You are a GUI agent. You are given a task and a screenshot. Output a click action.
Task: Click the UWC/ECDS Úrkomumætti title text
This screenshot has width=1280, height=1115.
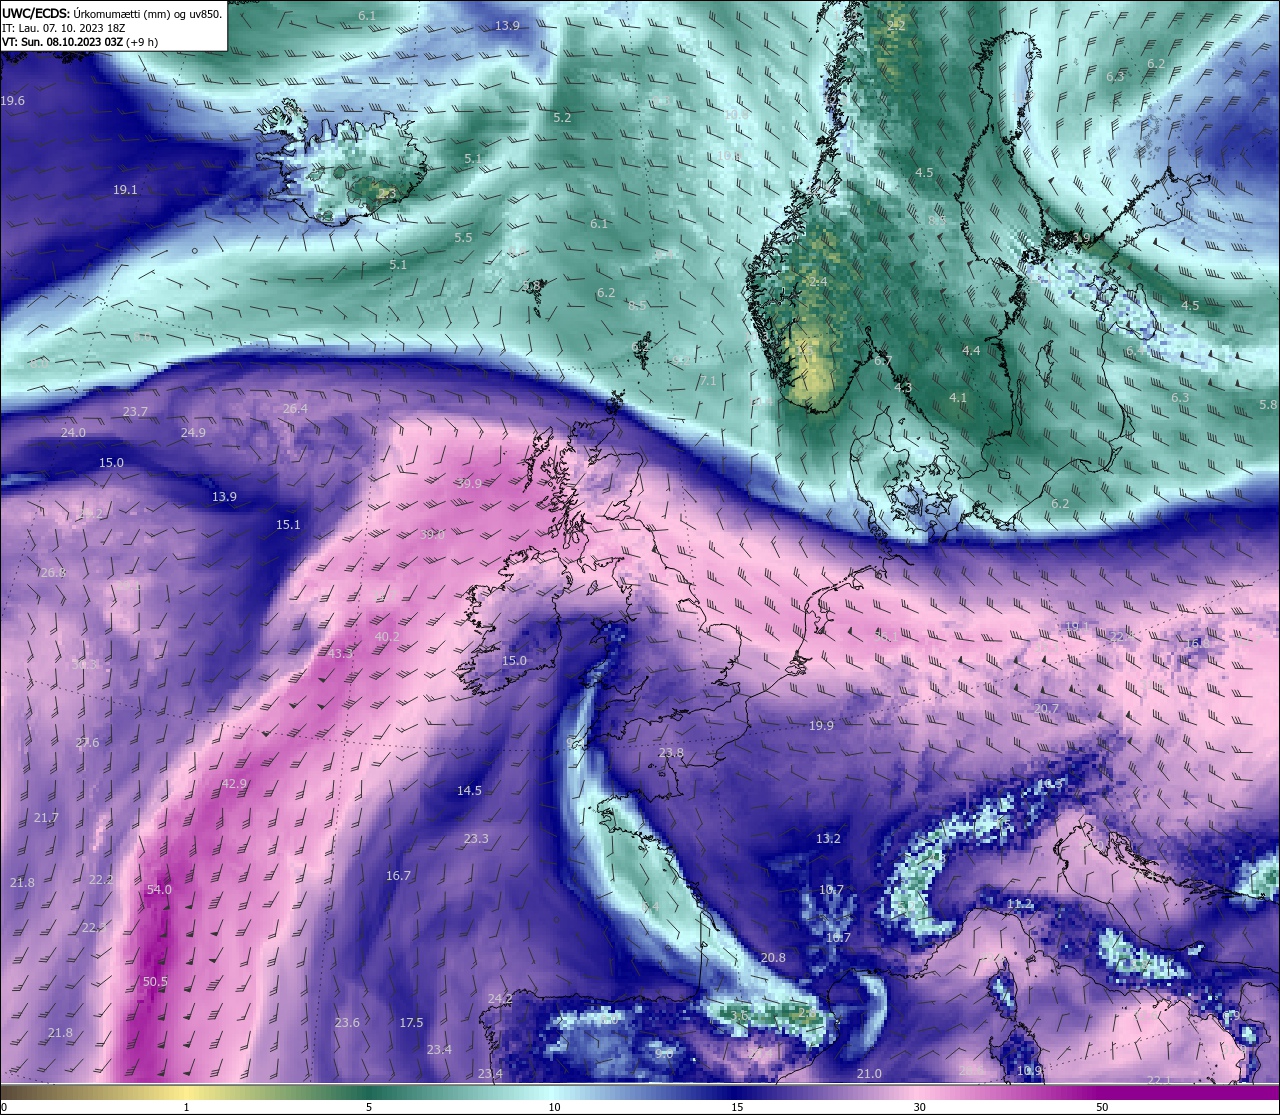click(112, 13)
